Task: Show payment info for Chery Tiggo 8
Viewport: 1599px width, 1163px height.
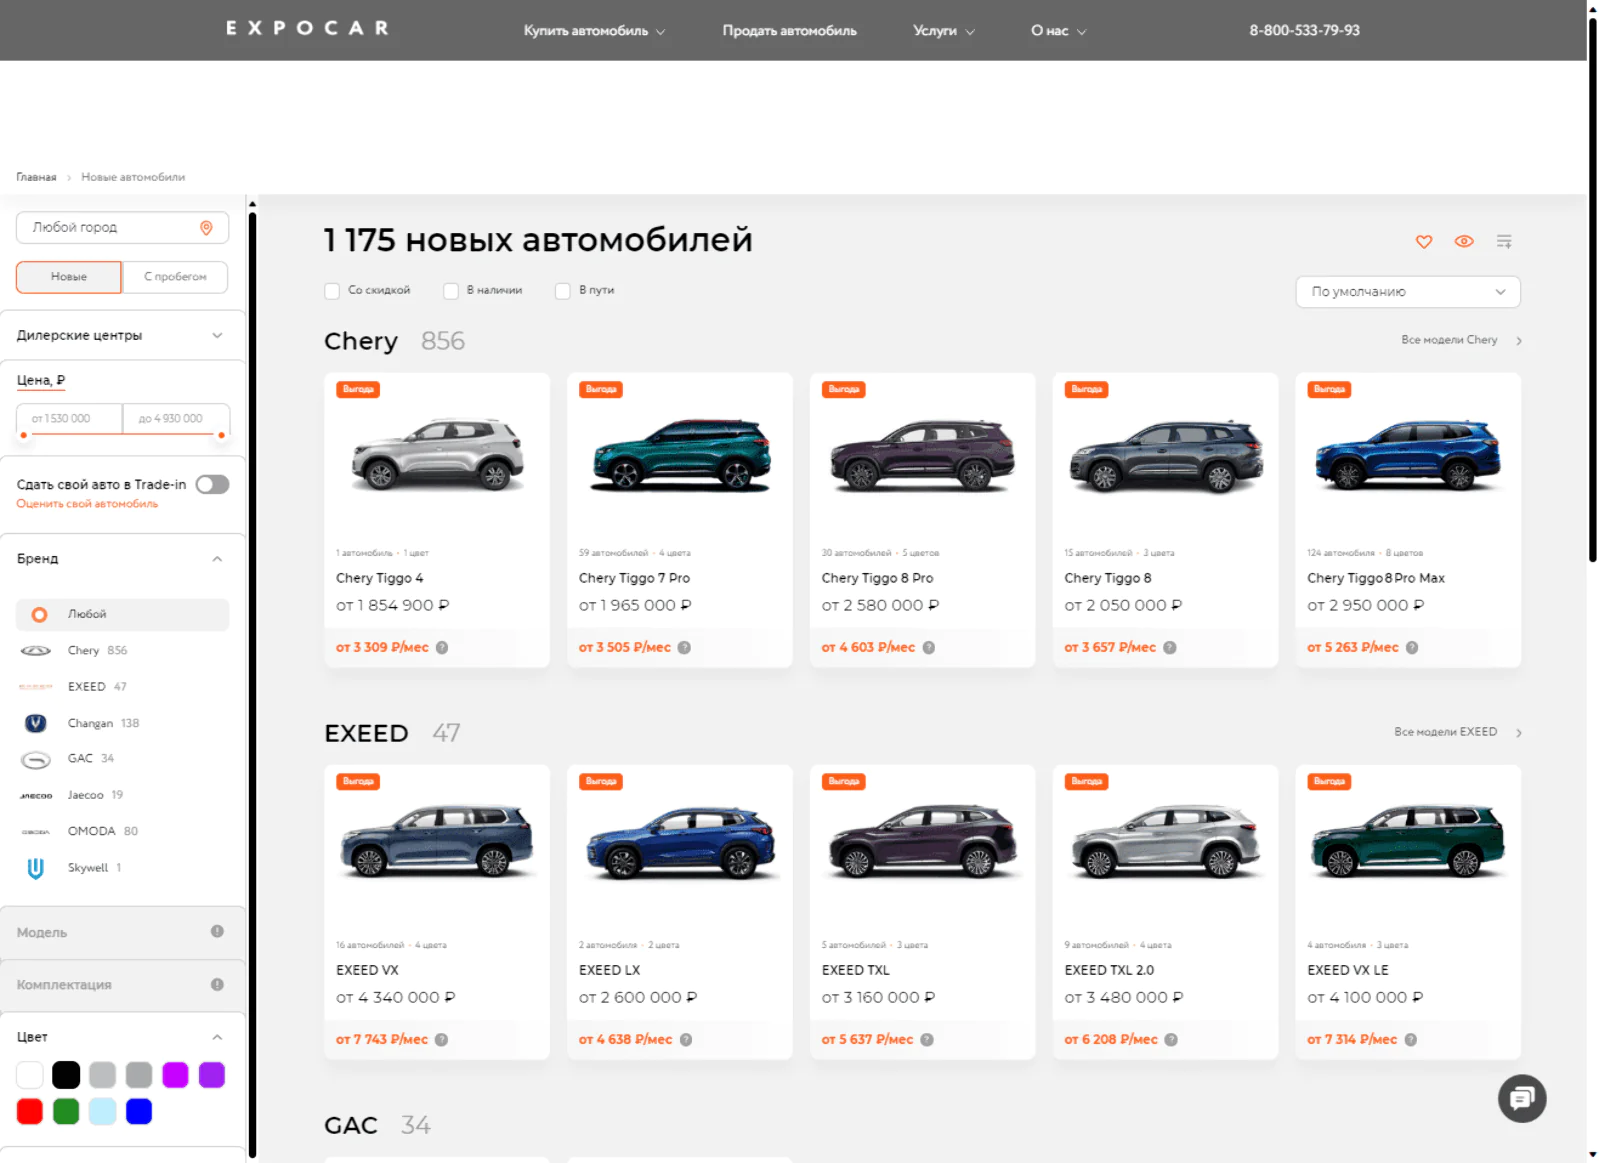Action: [1170, 648]
